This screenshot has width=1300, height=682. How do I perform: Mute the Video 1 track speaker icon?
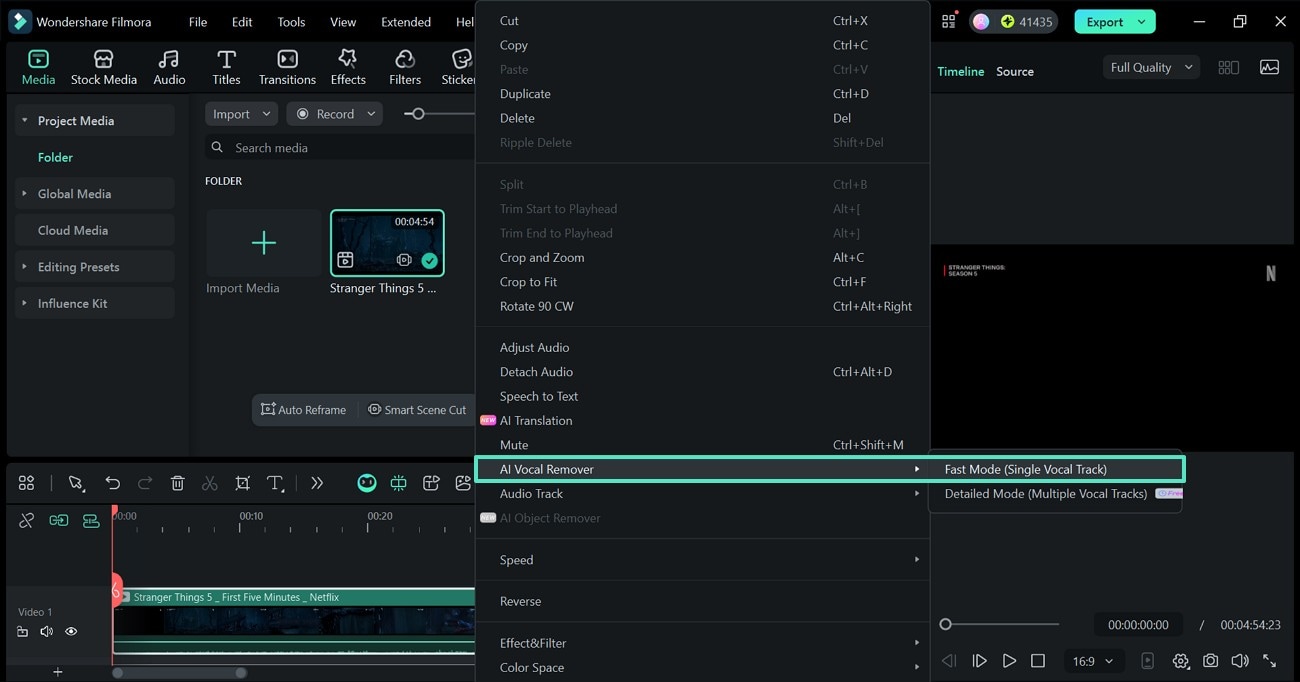(47, 631)
